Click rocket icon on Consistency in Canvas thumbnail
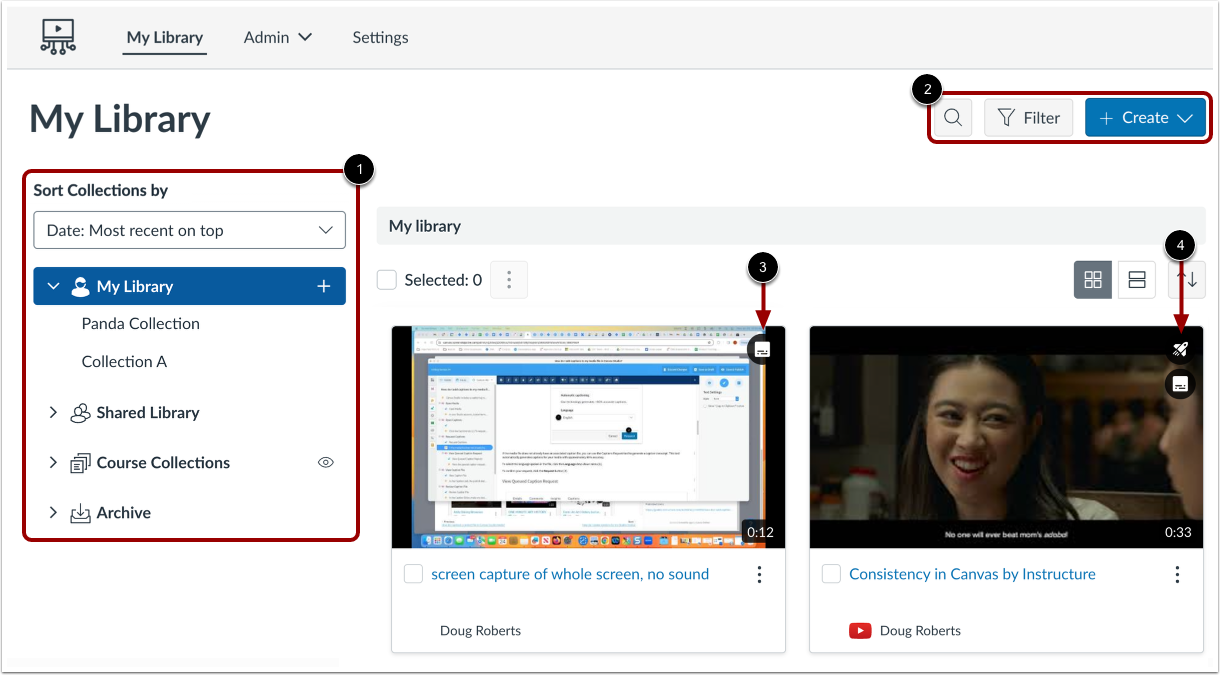 click(x=1180, y=349)
